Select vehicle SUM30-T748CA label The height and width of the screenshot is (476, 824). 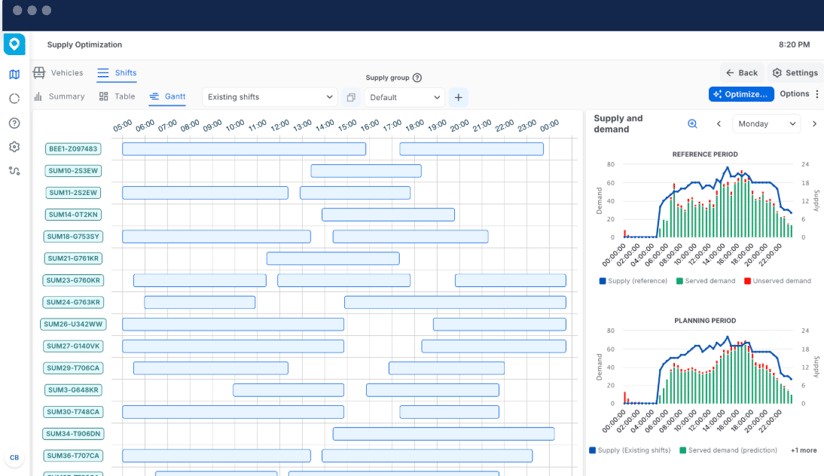click(x=73, y=412)
